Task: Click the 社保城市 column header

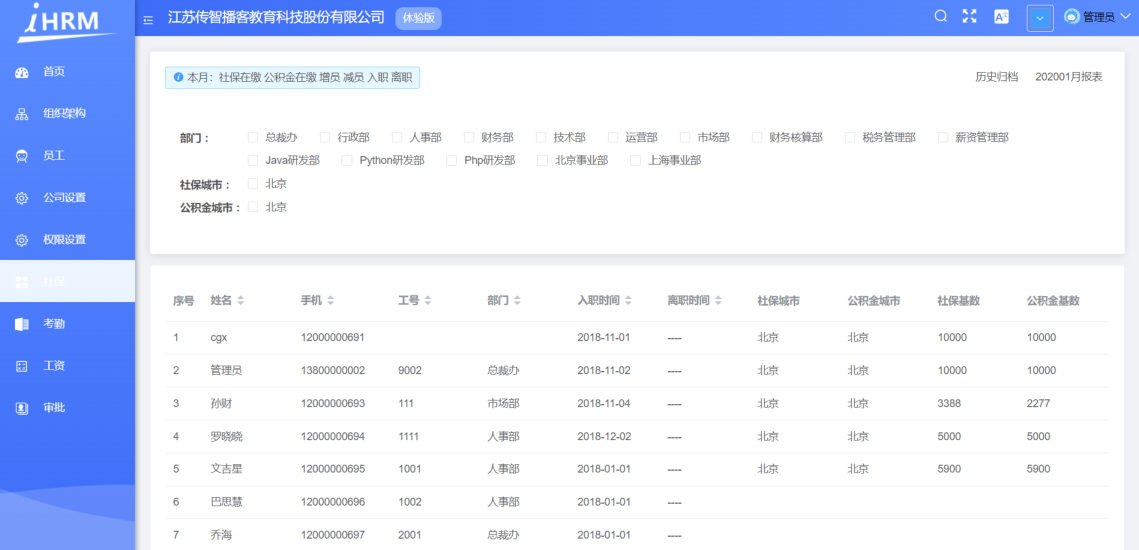Action: [779, 300]
